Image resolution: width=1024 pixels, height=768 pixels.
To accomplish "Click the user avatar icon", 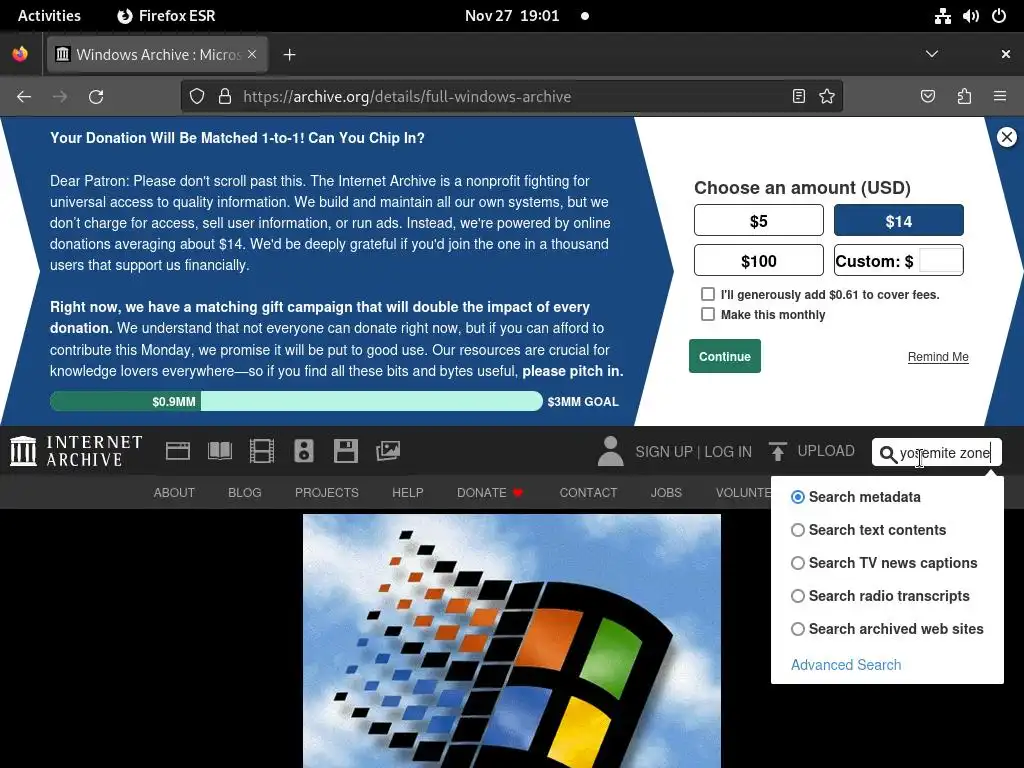I will 611,451.
